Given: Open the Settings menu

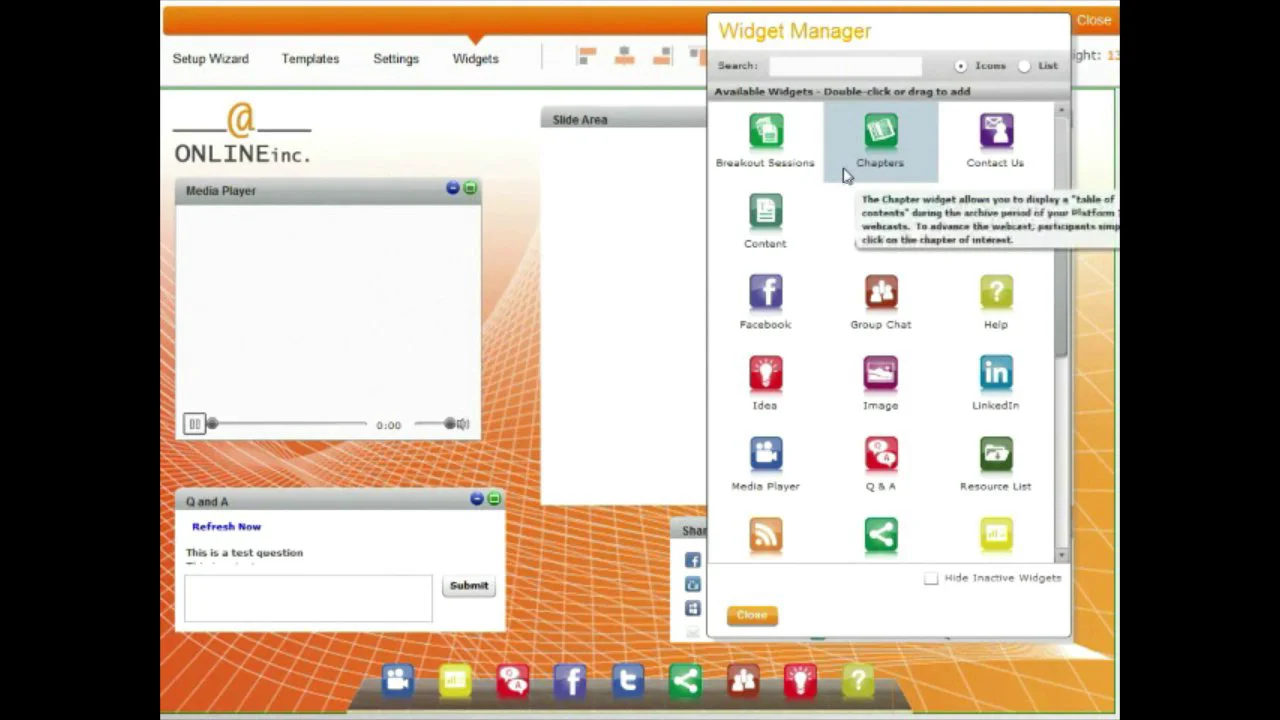Looking at the screenshot, I should point(396,59).
